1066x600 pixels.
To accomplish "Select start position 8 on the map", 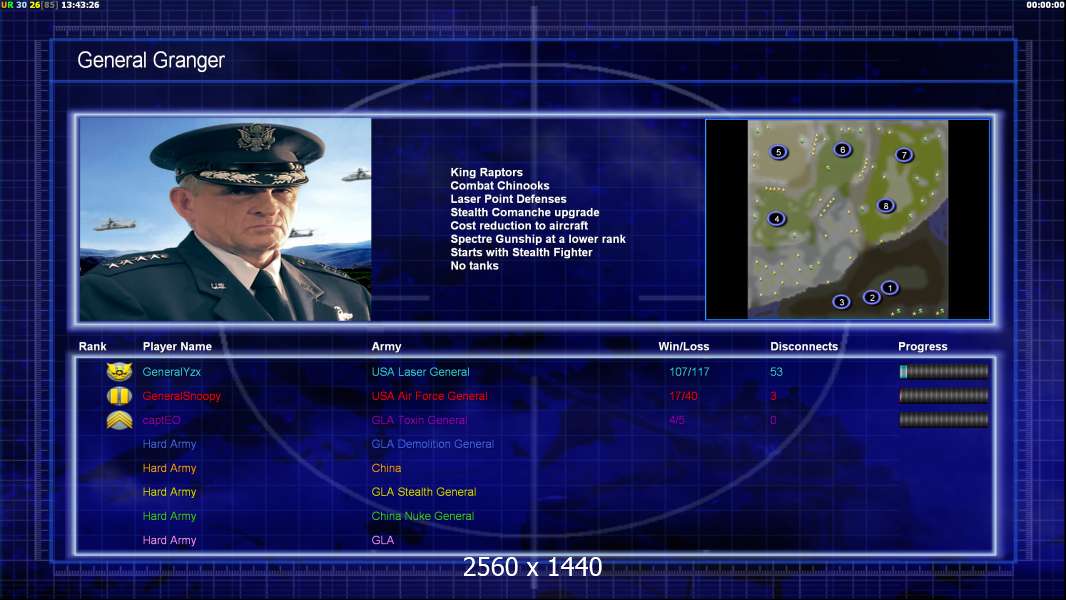I will [885, 205].
